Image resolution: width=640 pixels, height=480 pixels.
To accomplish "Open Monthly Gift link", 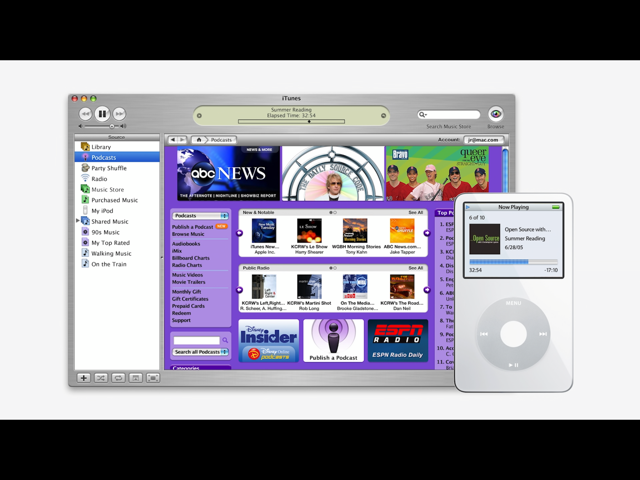I will pos(186,291).
